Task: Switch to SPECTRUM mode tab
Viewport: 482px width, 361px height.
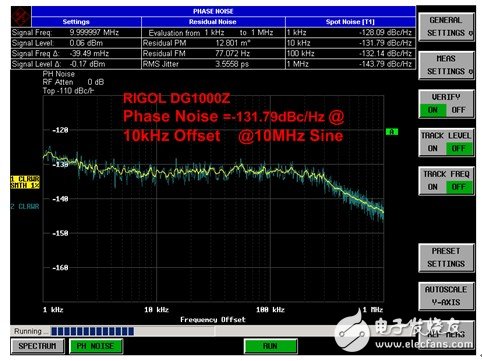Action: point(37,346)
